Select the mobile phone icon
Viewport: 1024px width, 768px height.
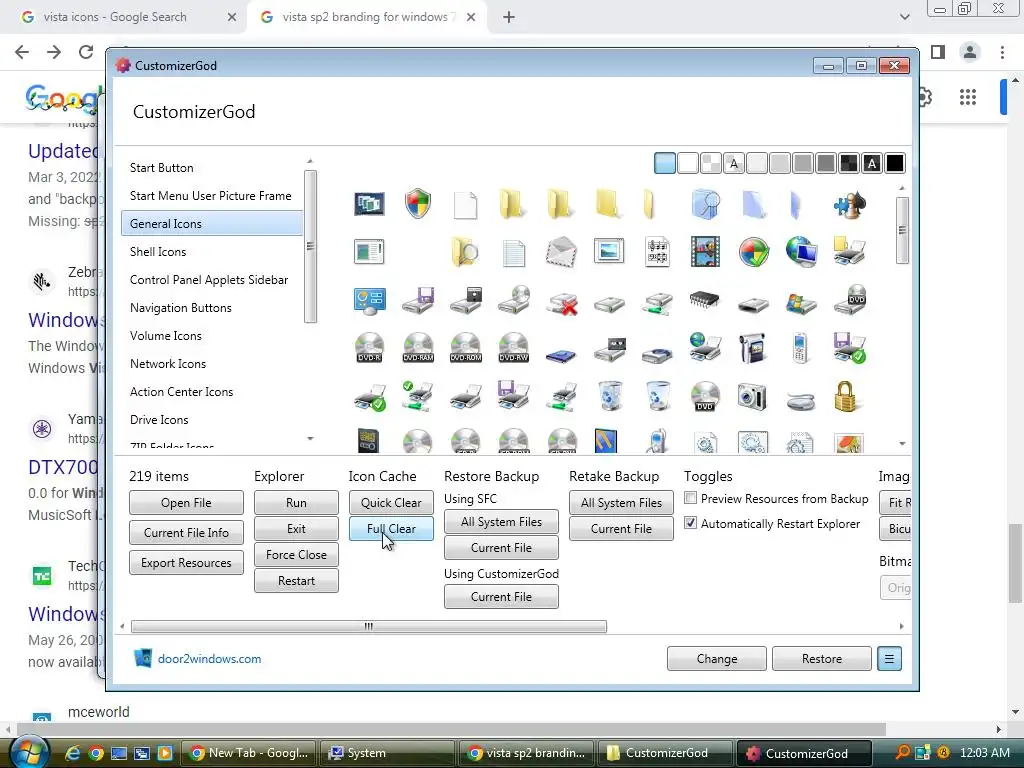pyautogui.click(x=800, y=348)
